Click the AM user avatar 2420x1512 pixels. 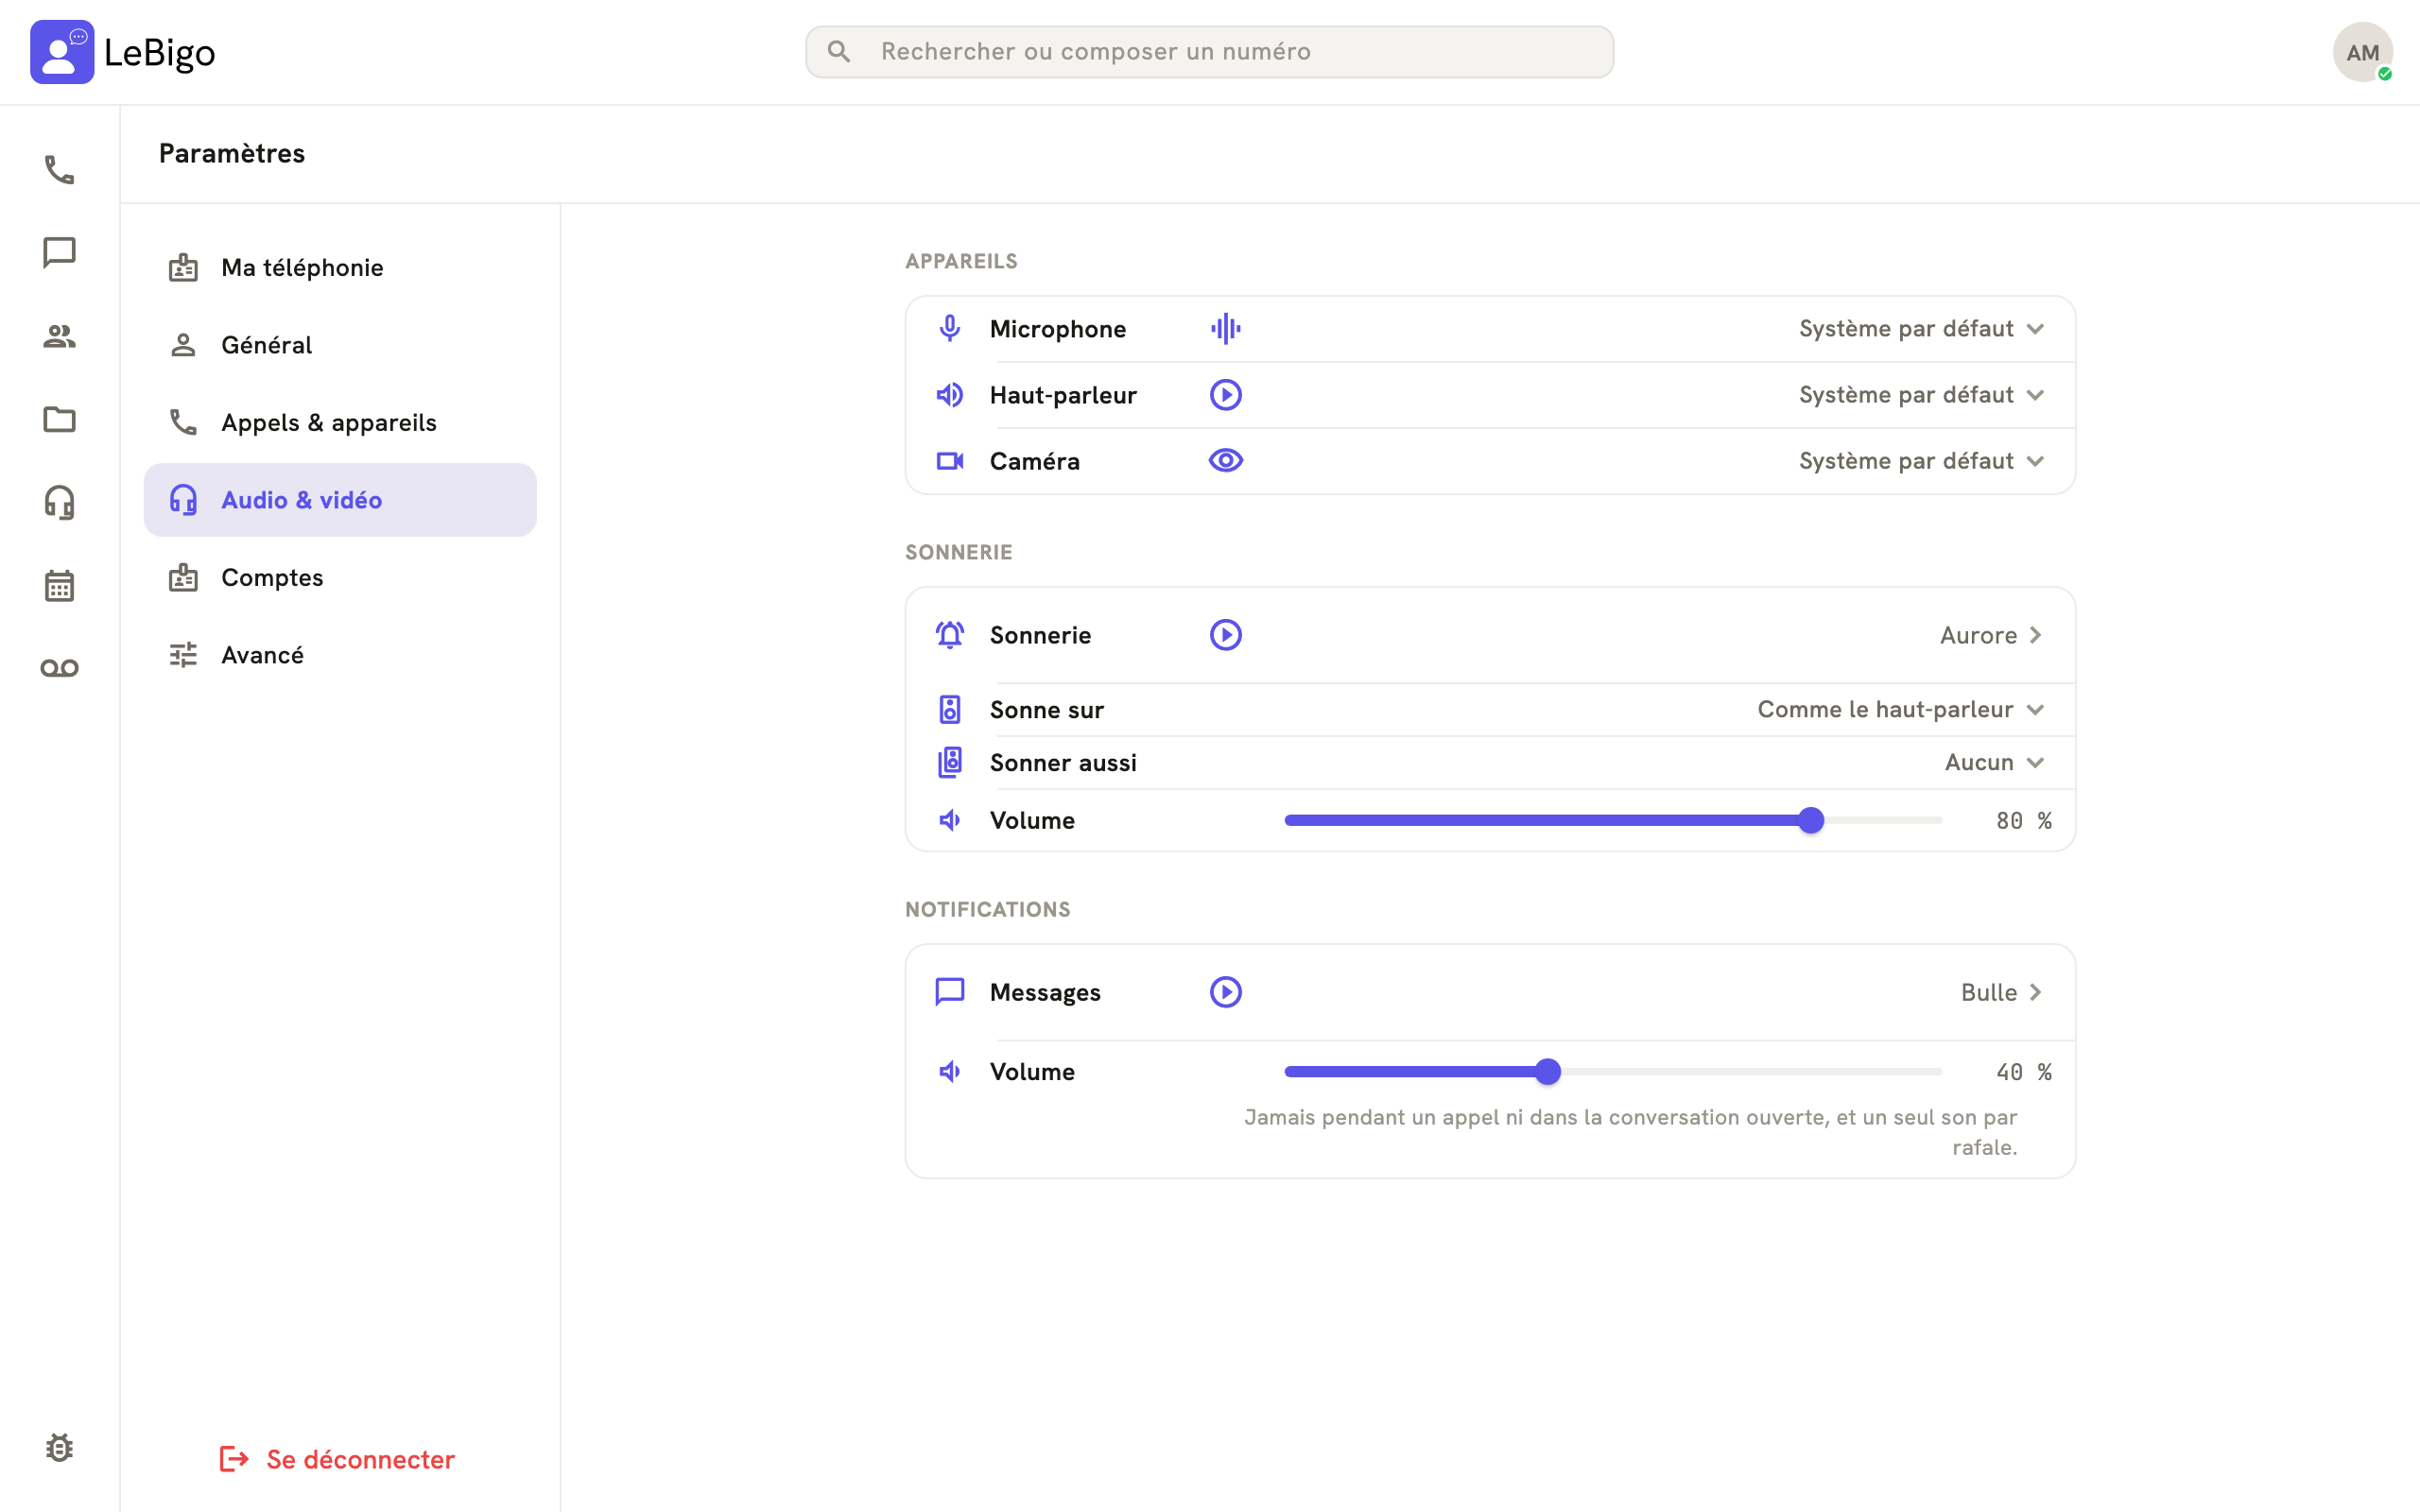(x=2362, y=52)
